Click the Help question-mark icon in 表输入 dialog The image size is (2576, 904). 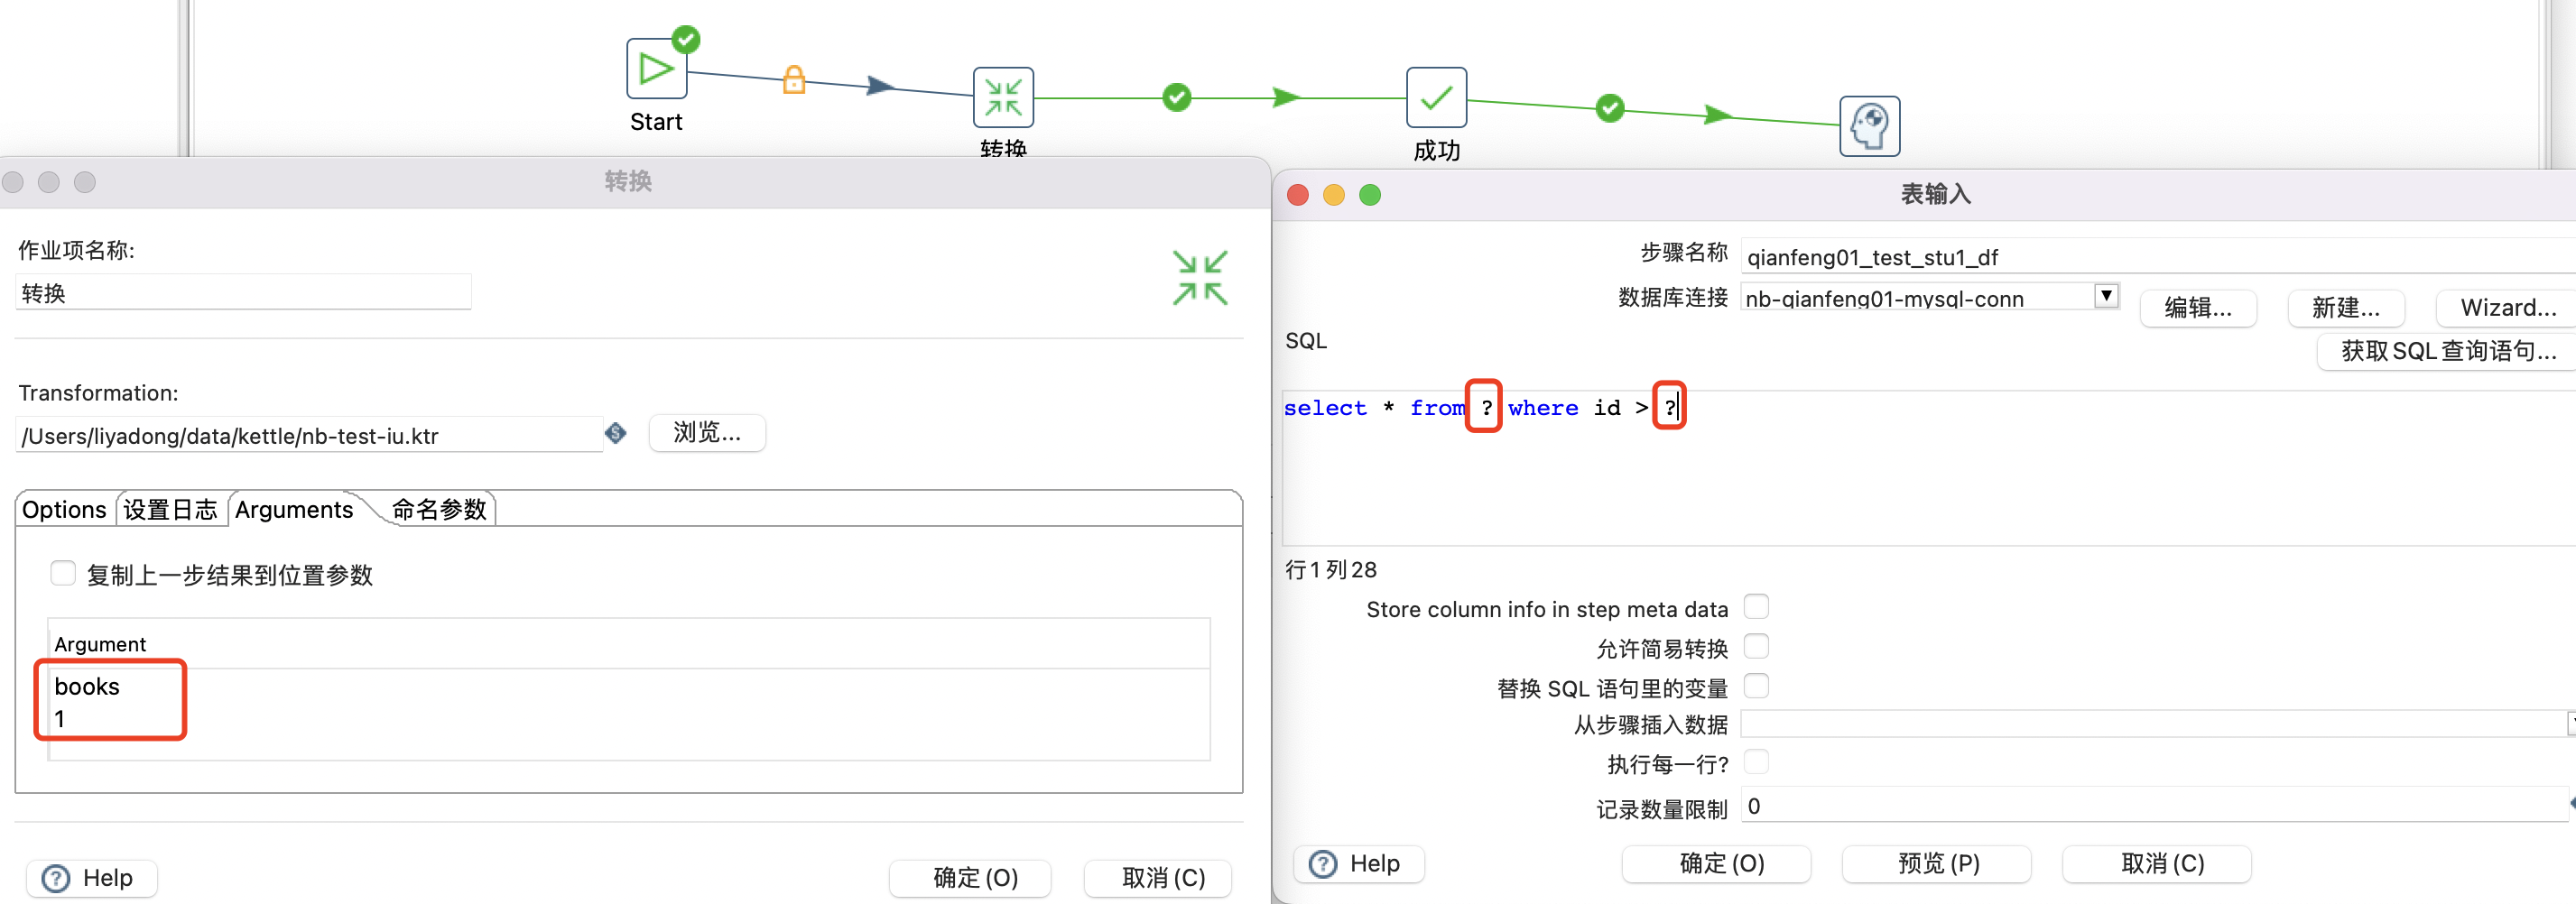(x=1323, y=864)
